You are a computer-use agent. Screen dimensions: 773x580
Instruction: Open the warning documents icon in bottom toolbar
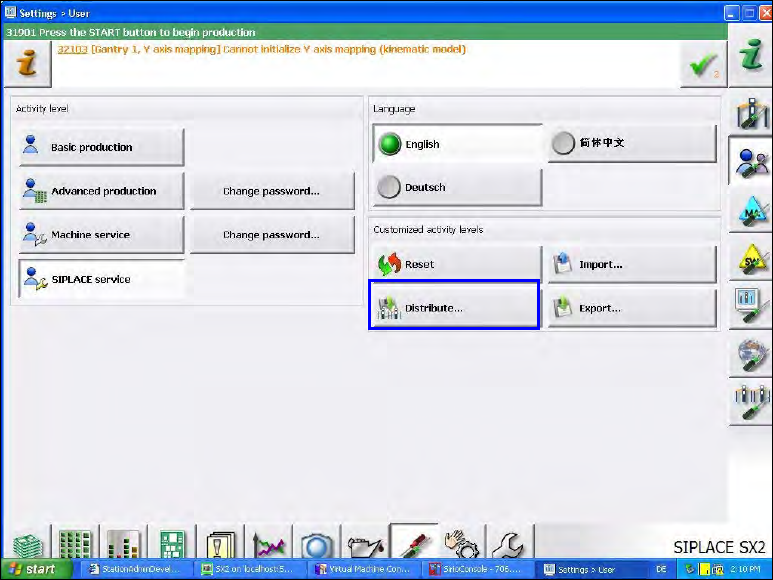tap(220, 543)
